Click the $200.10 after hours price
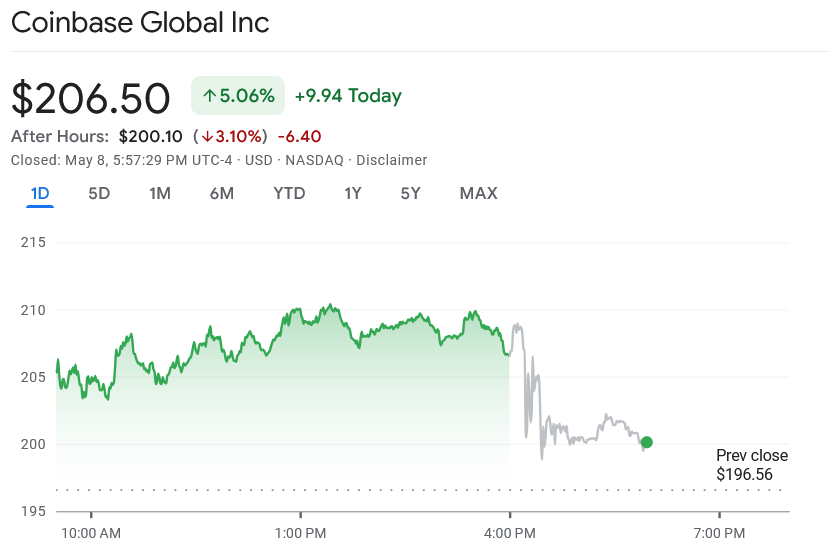 point(150,136)
